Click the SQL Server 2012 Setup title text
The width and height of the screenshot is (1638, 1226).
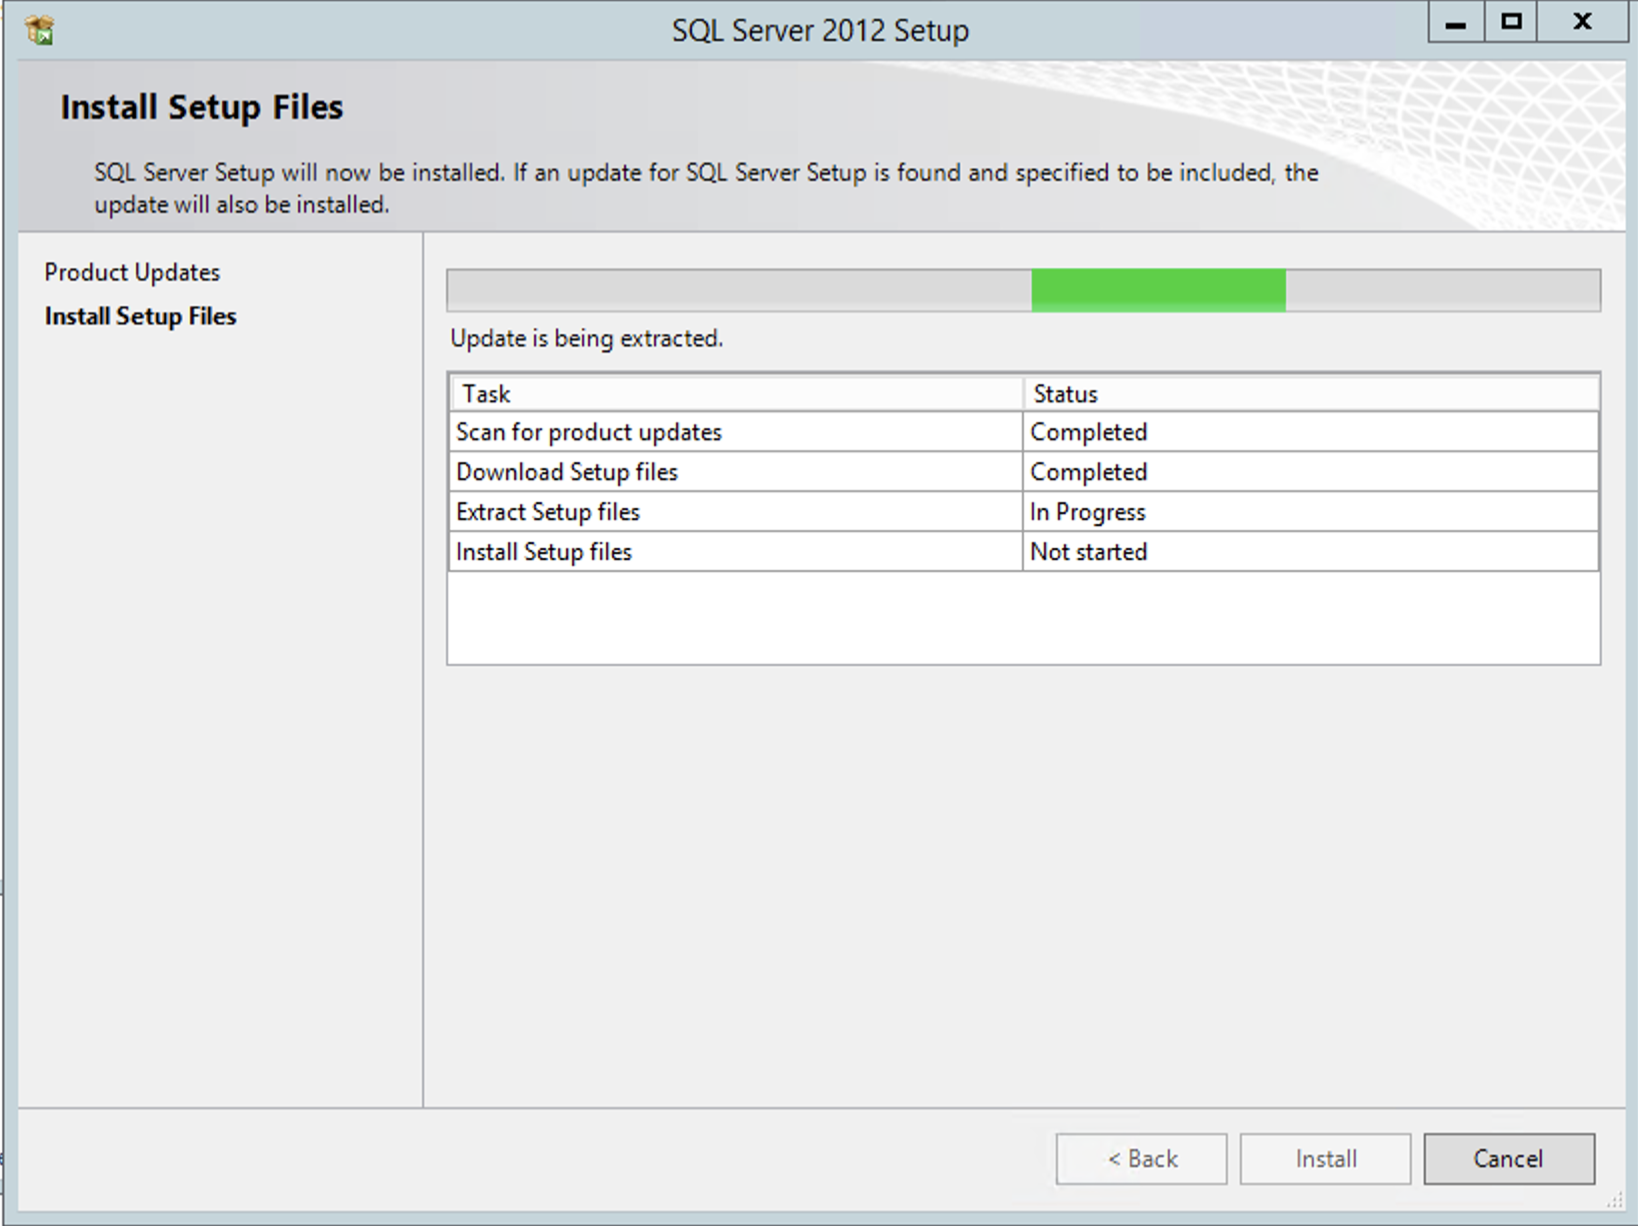pyautogui.click(x=820, y=30)
